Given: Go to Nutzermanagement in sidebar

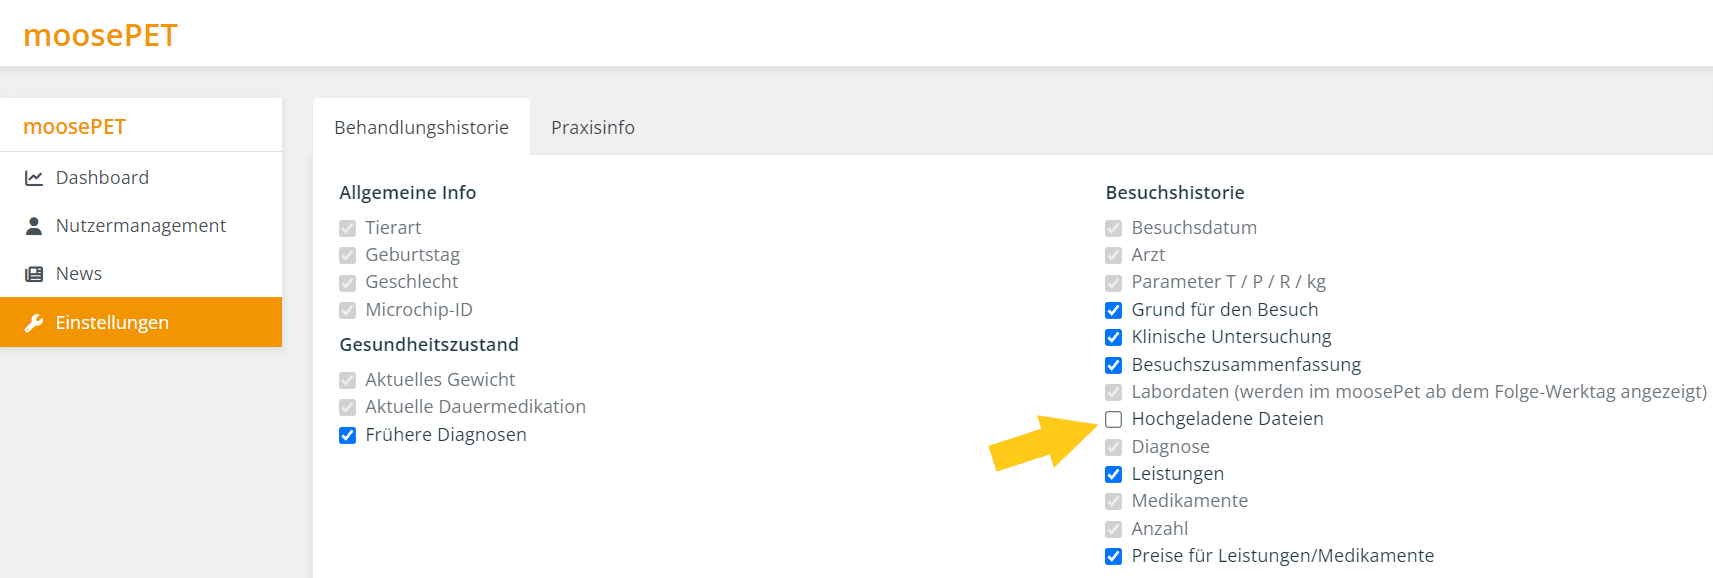Looking at the screenshot, I should pyautogui.click(x=141, y=226).
